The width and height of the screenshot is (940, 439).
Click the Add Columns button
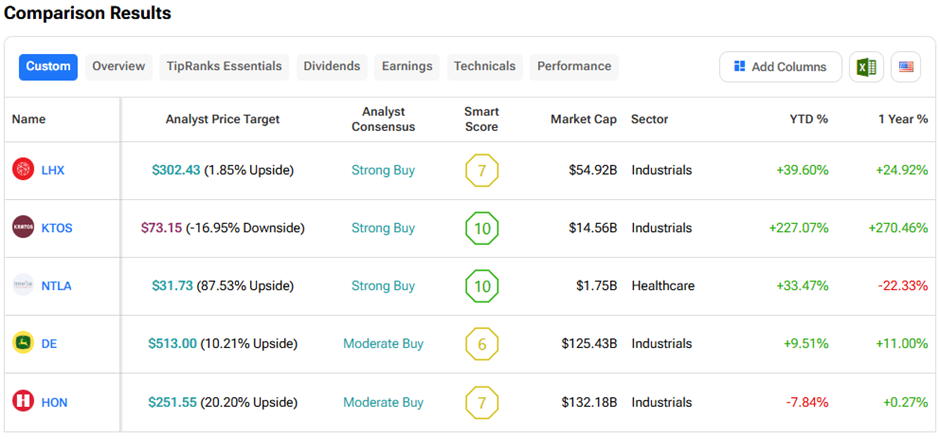tap(781, 67)
